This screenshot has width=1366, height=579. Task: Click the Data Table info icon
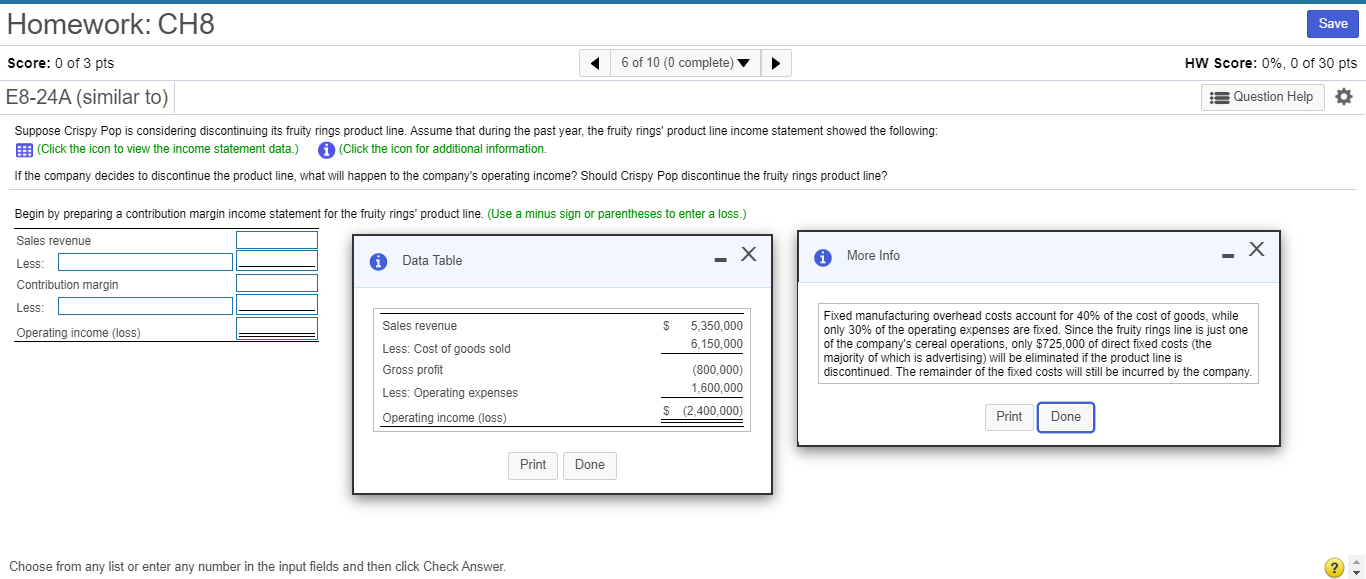click(x=378, y=261)
